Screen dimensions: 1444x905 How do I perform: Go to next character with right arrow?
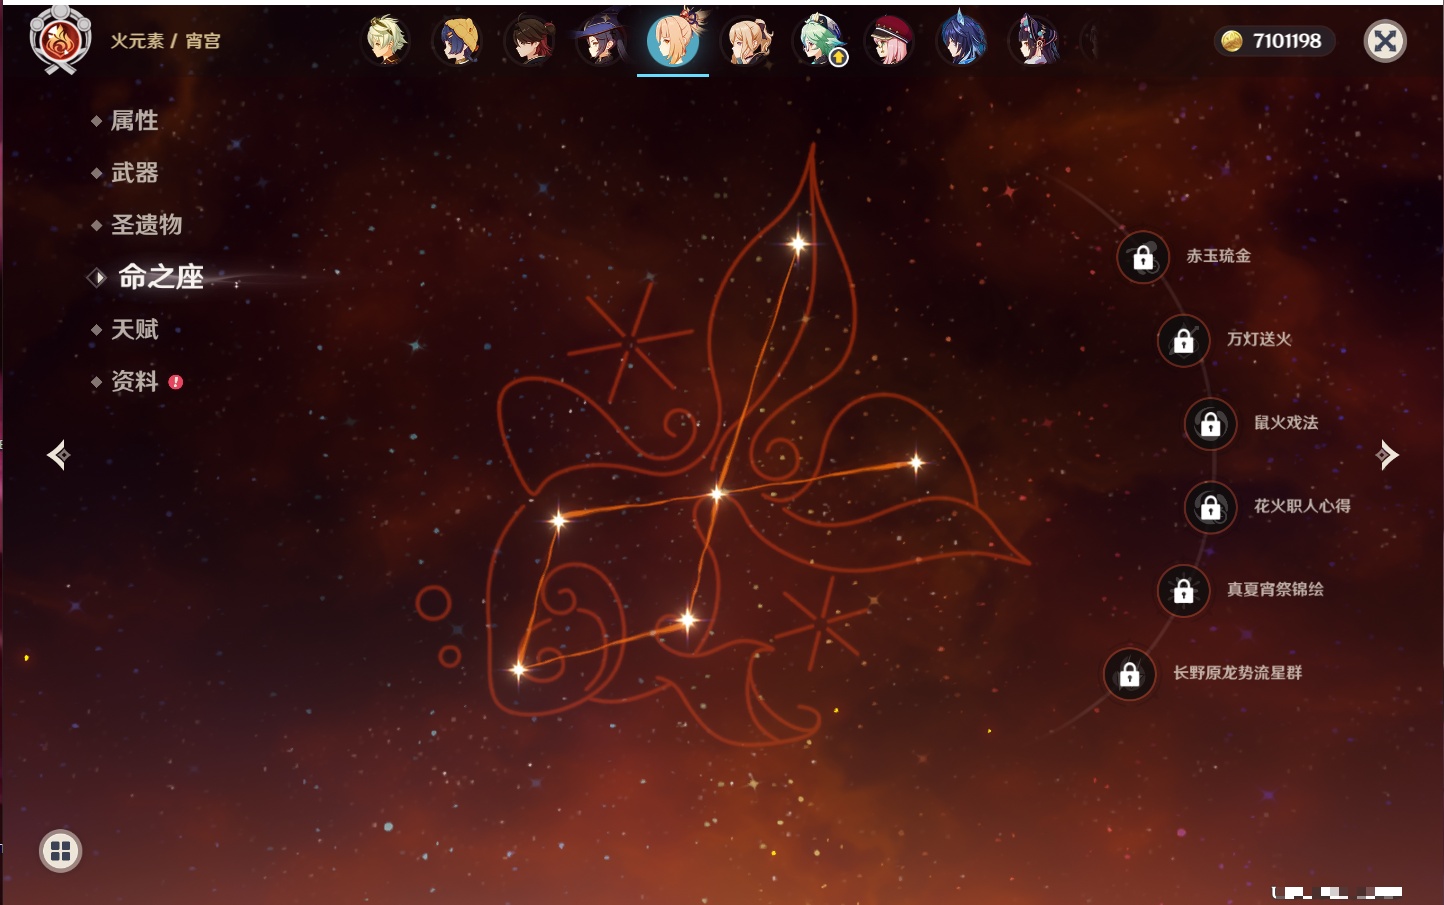click(x=1386, y=455)
